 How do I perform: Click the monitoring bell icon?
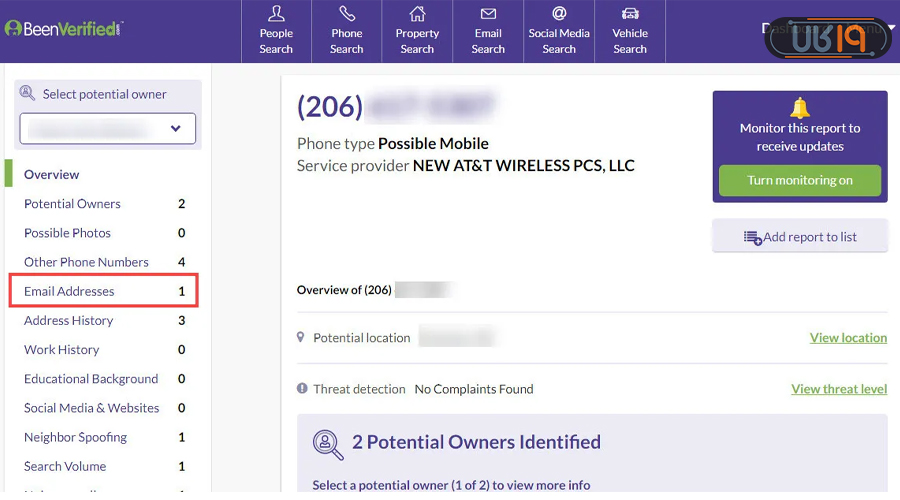pyautogui.click(x=800, y=108)
